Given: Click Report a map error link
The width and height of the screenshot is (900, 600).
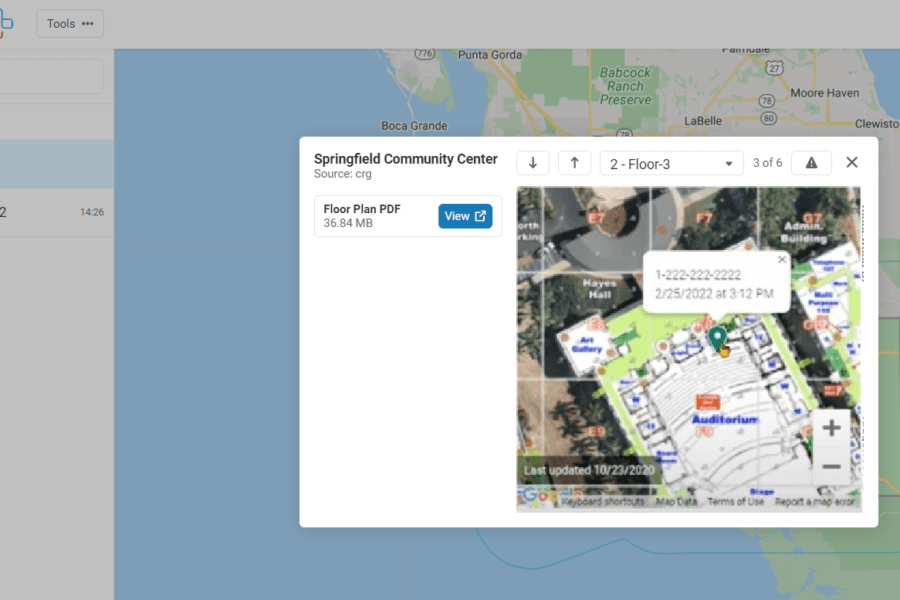Looking at the screenshot, I should pos(815,502).
